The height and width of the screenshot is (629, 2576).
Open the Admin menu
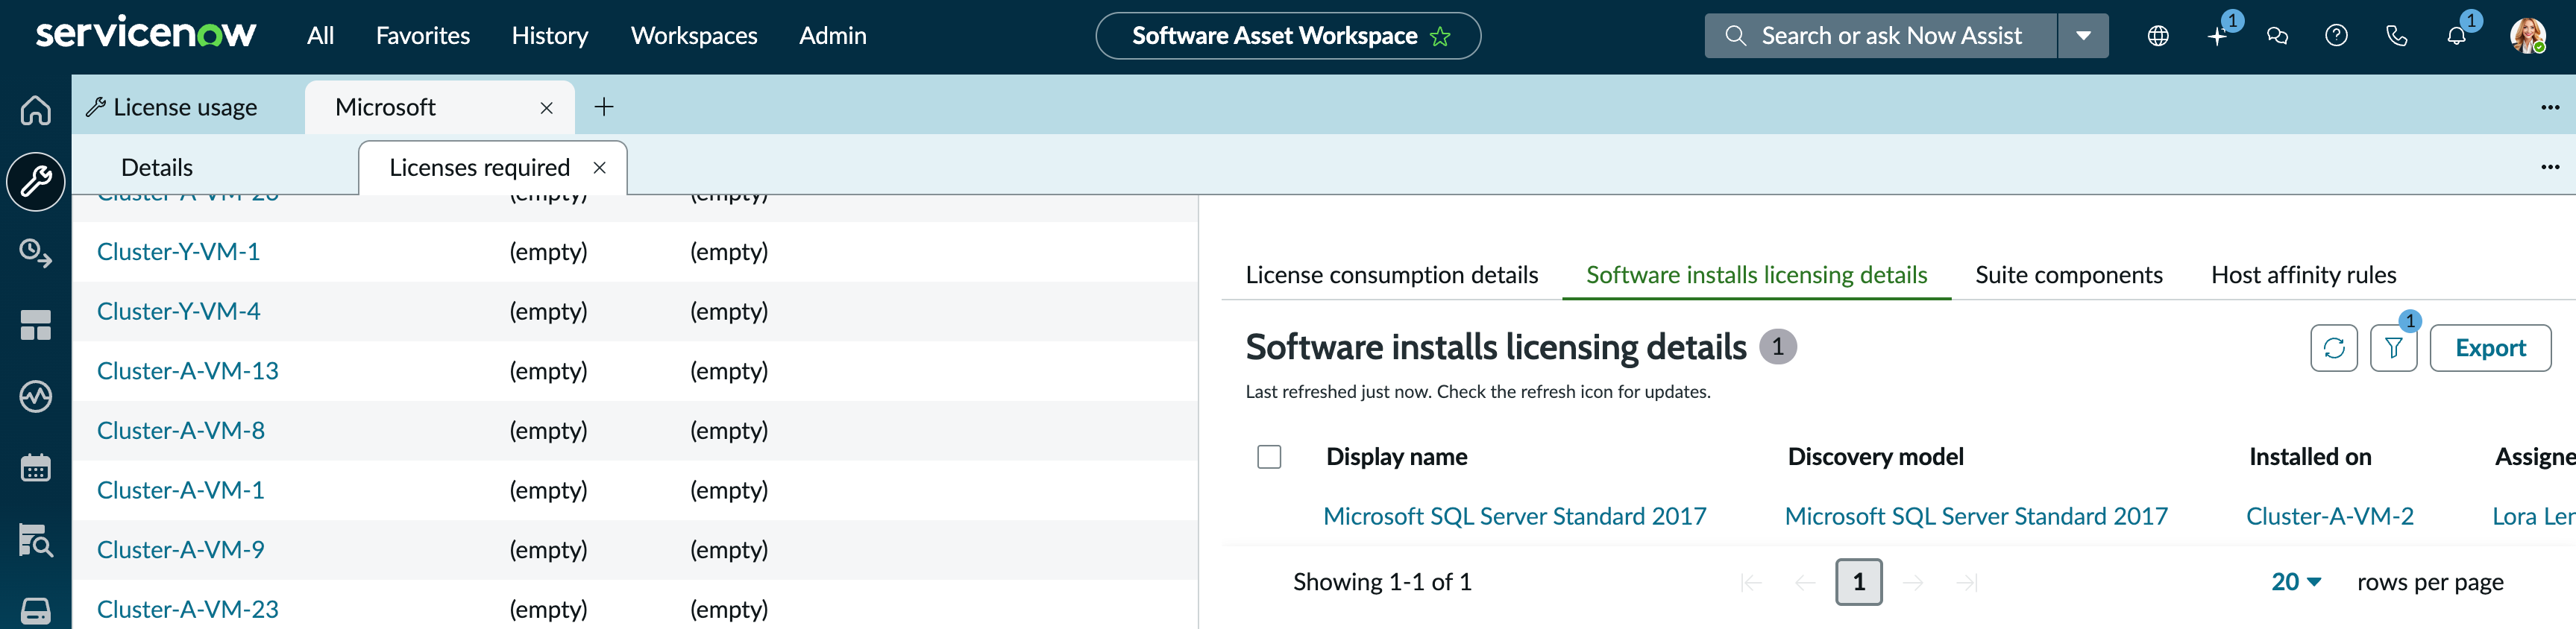click(833, 36)
